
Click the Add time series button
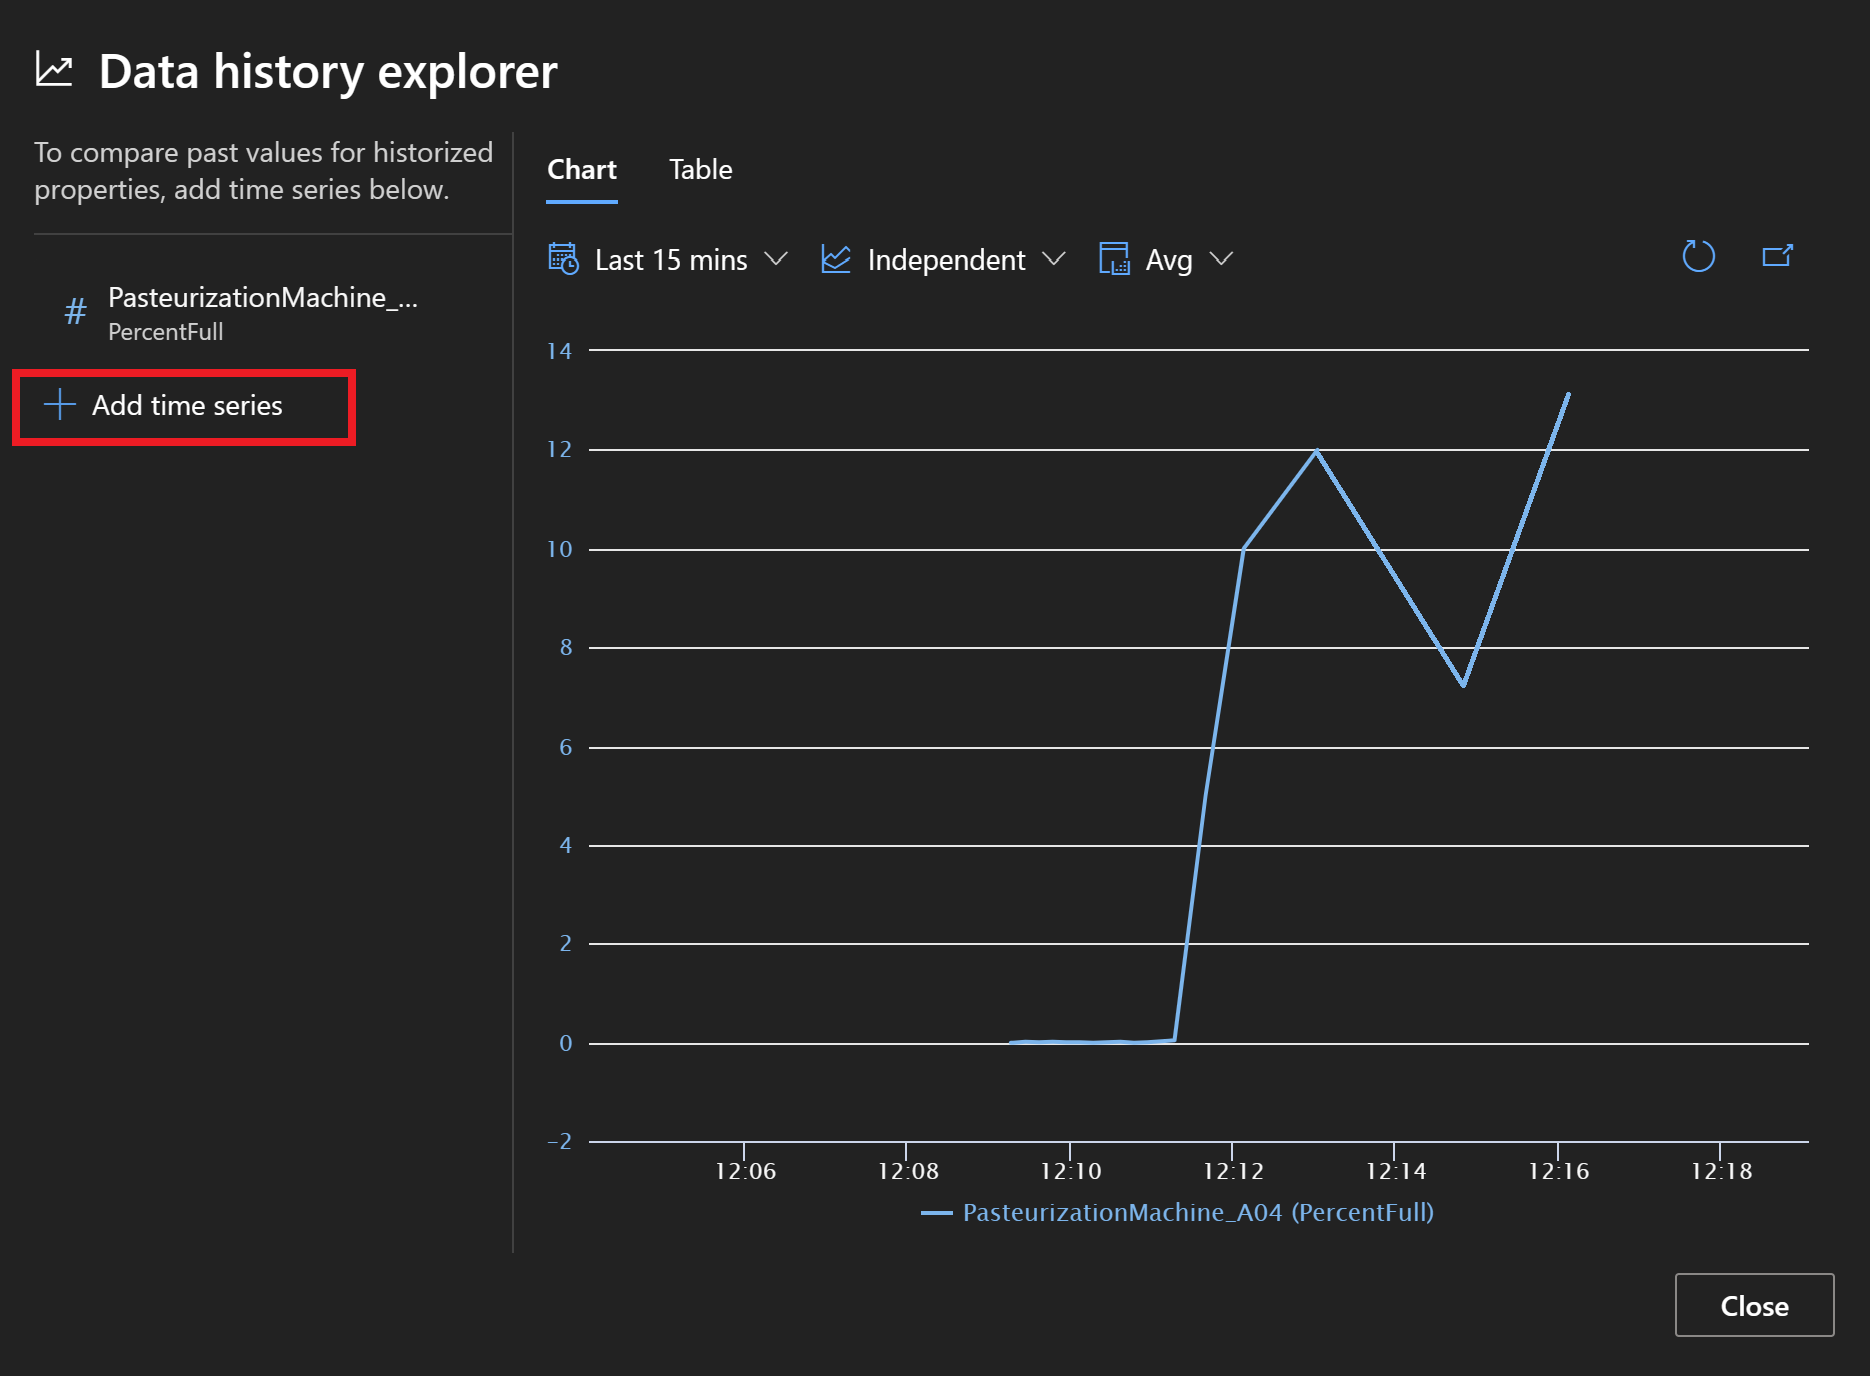pos(185,406)
